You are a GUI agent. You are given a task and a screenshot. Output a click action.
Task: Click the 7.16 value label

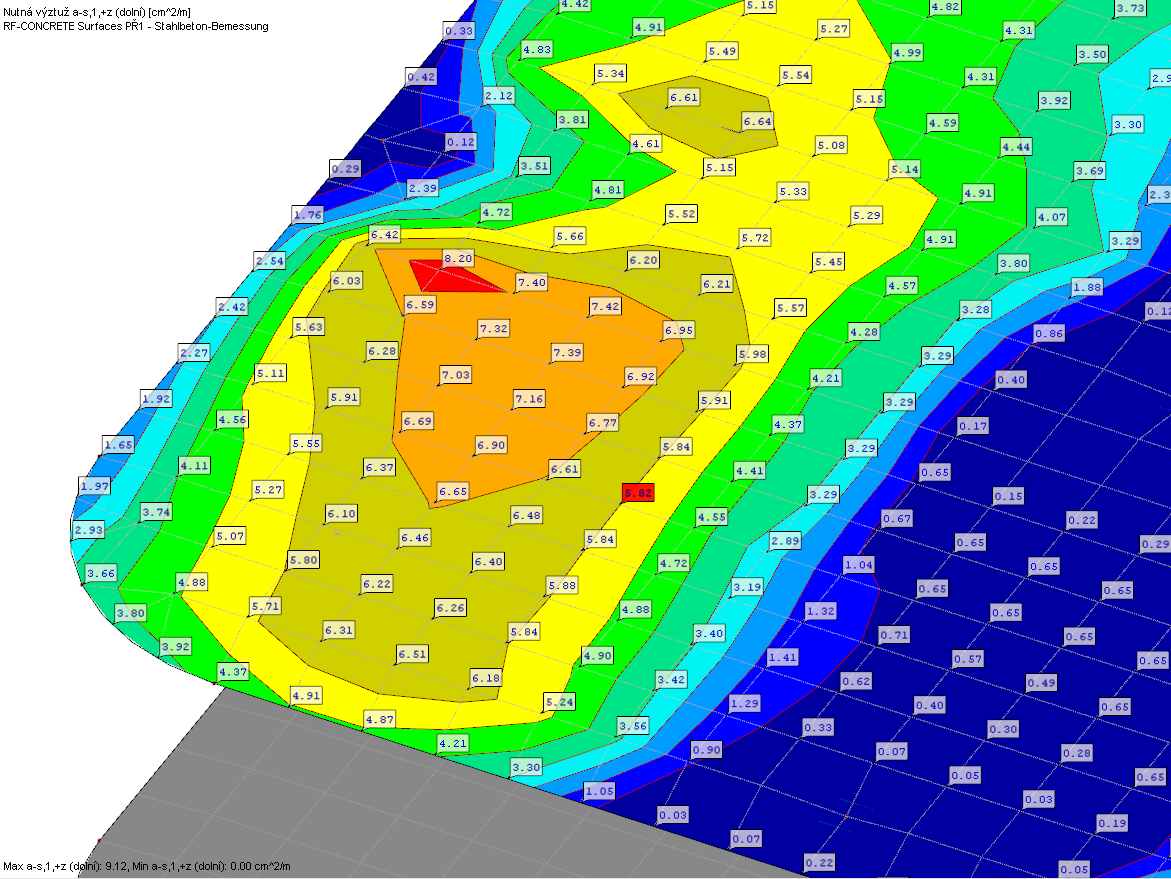pyautogui.click(x=529, y=399)
